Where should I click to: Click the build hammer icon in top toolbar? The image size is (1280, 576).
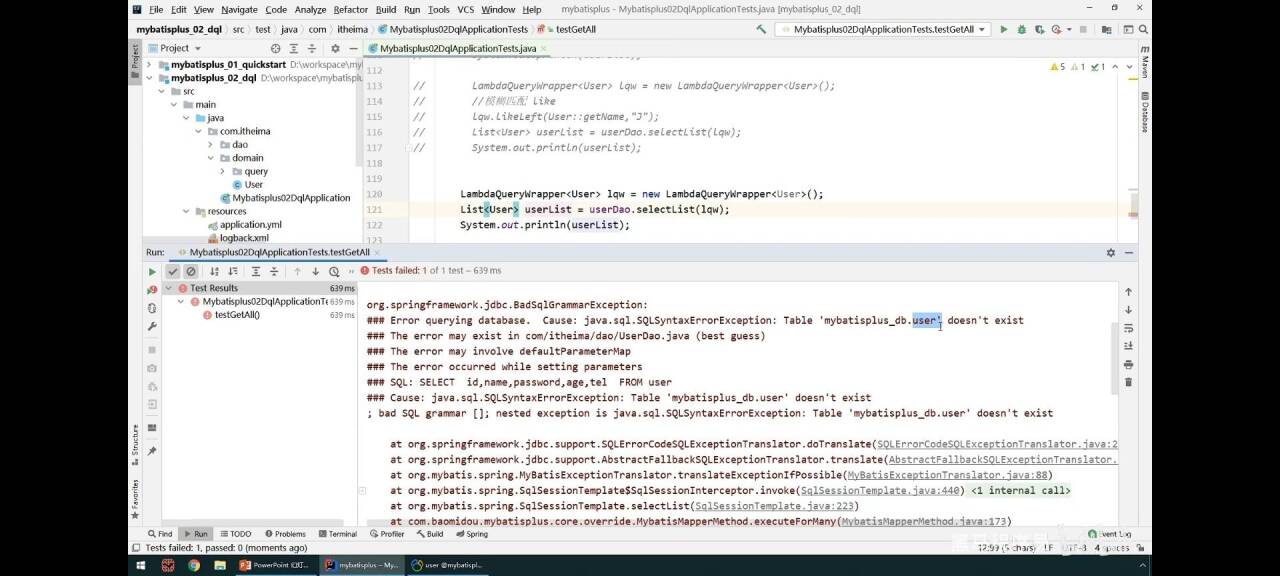(762, 29)
